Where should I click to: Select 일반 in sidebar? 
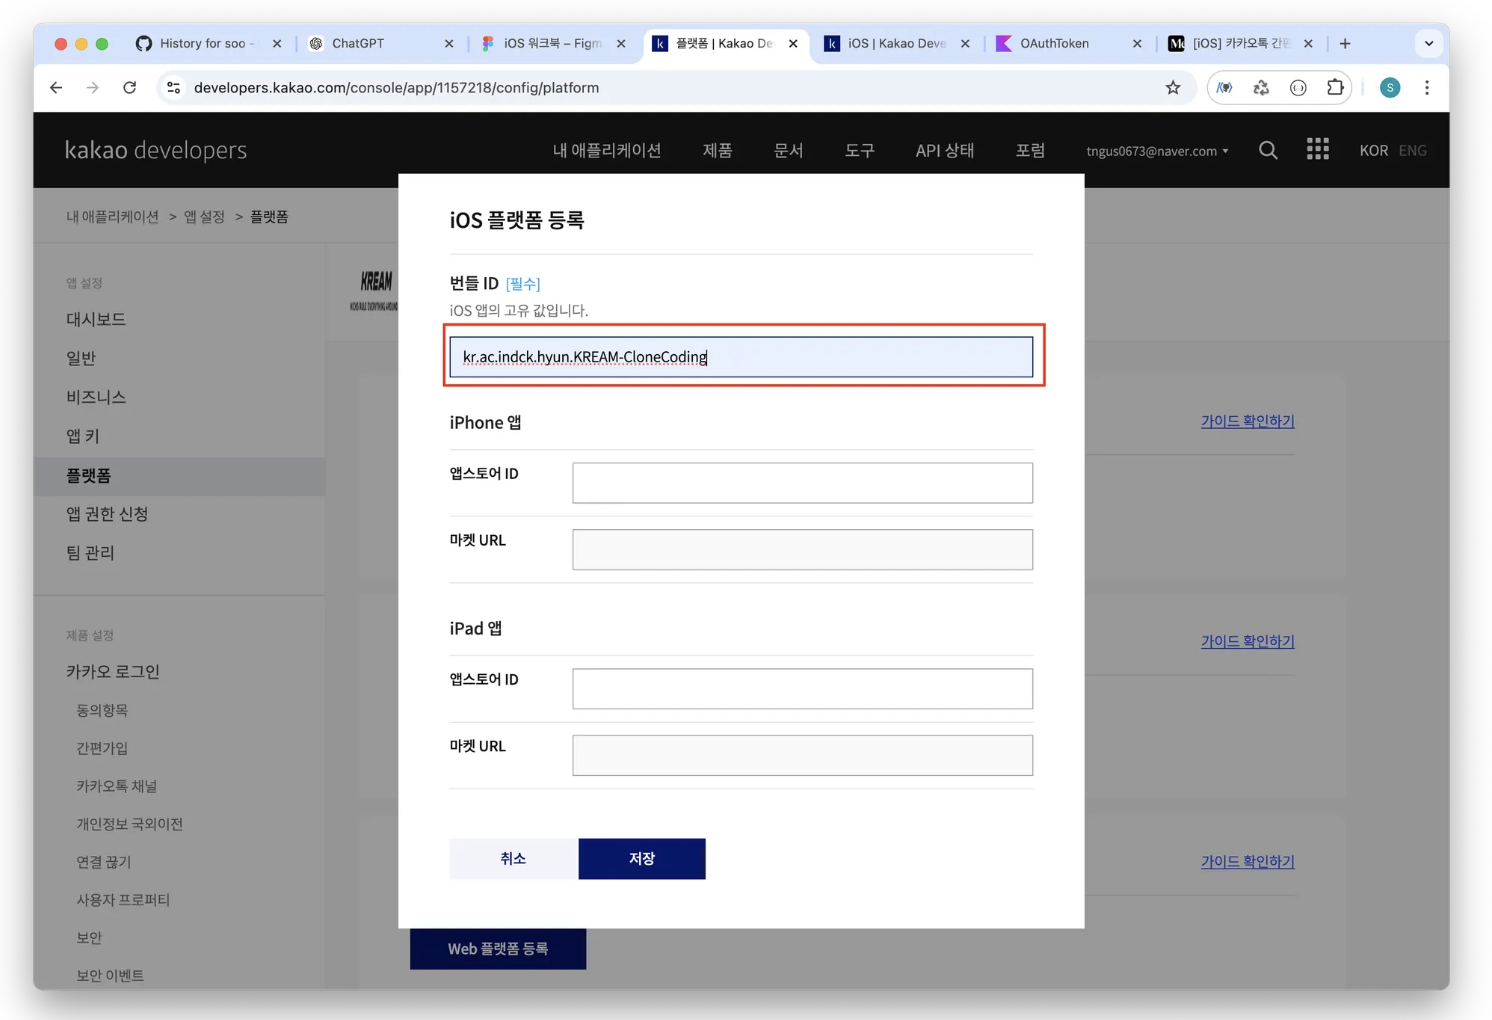click(x=81, y=358)
